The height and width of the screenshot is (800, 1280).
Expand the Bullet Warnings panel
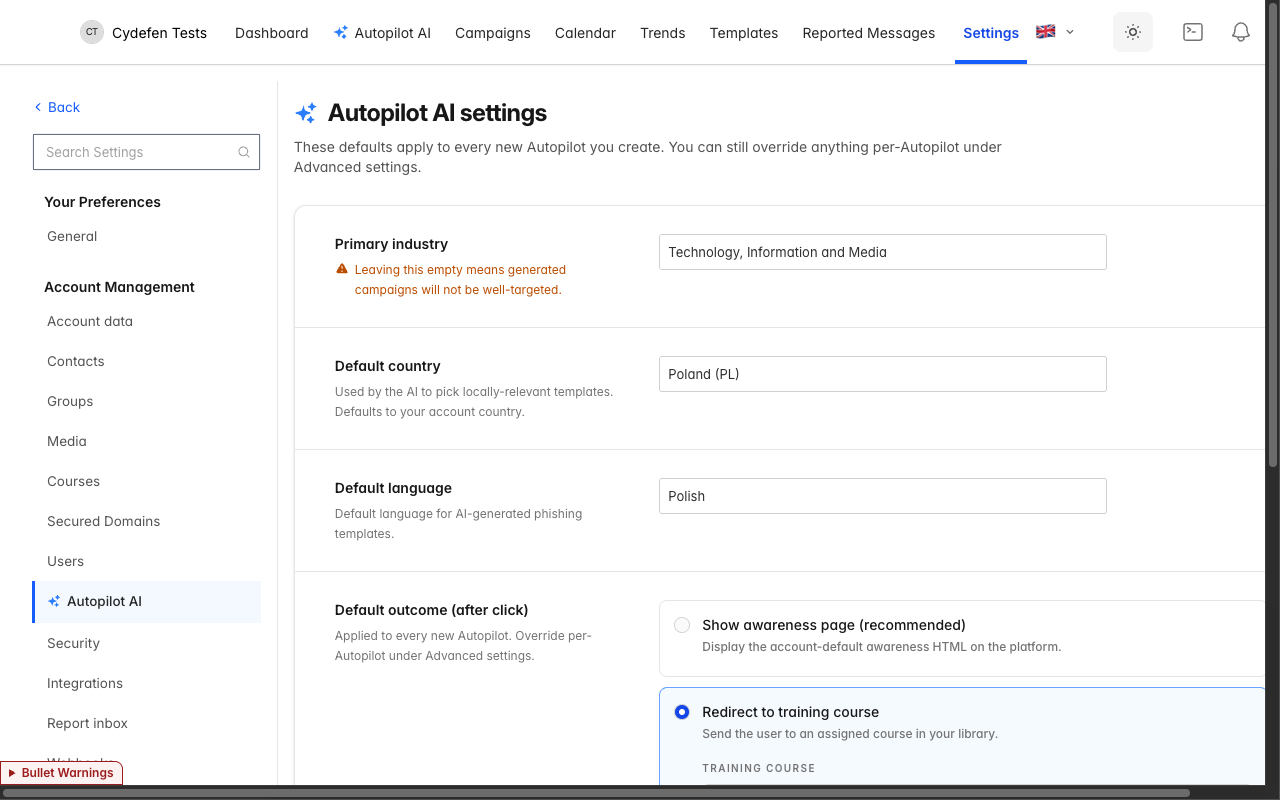(62, 773)
